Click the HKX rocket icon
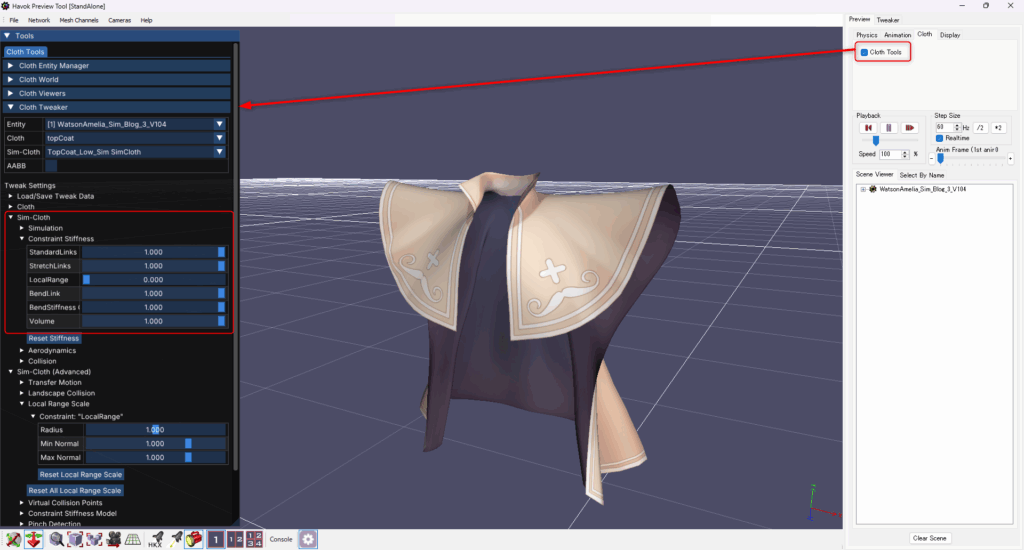The height and width of the screenshot is (550, 1024). (x=156, y=539)
